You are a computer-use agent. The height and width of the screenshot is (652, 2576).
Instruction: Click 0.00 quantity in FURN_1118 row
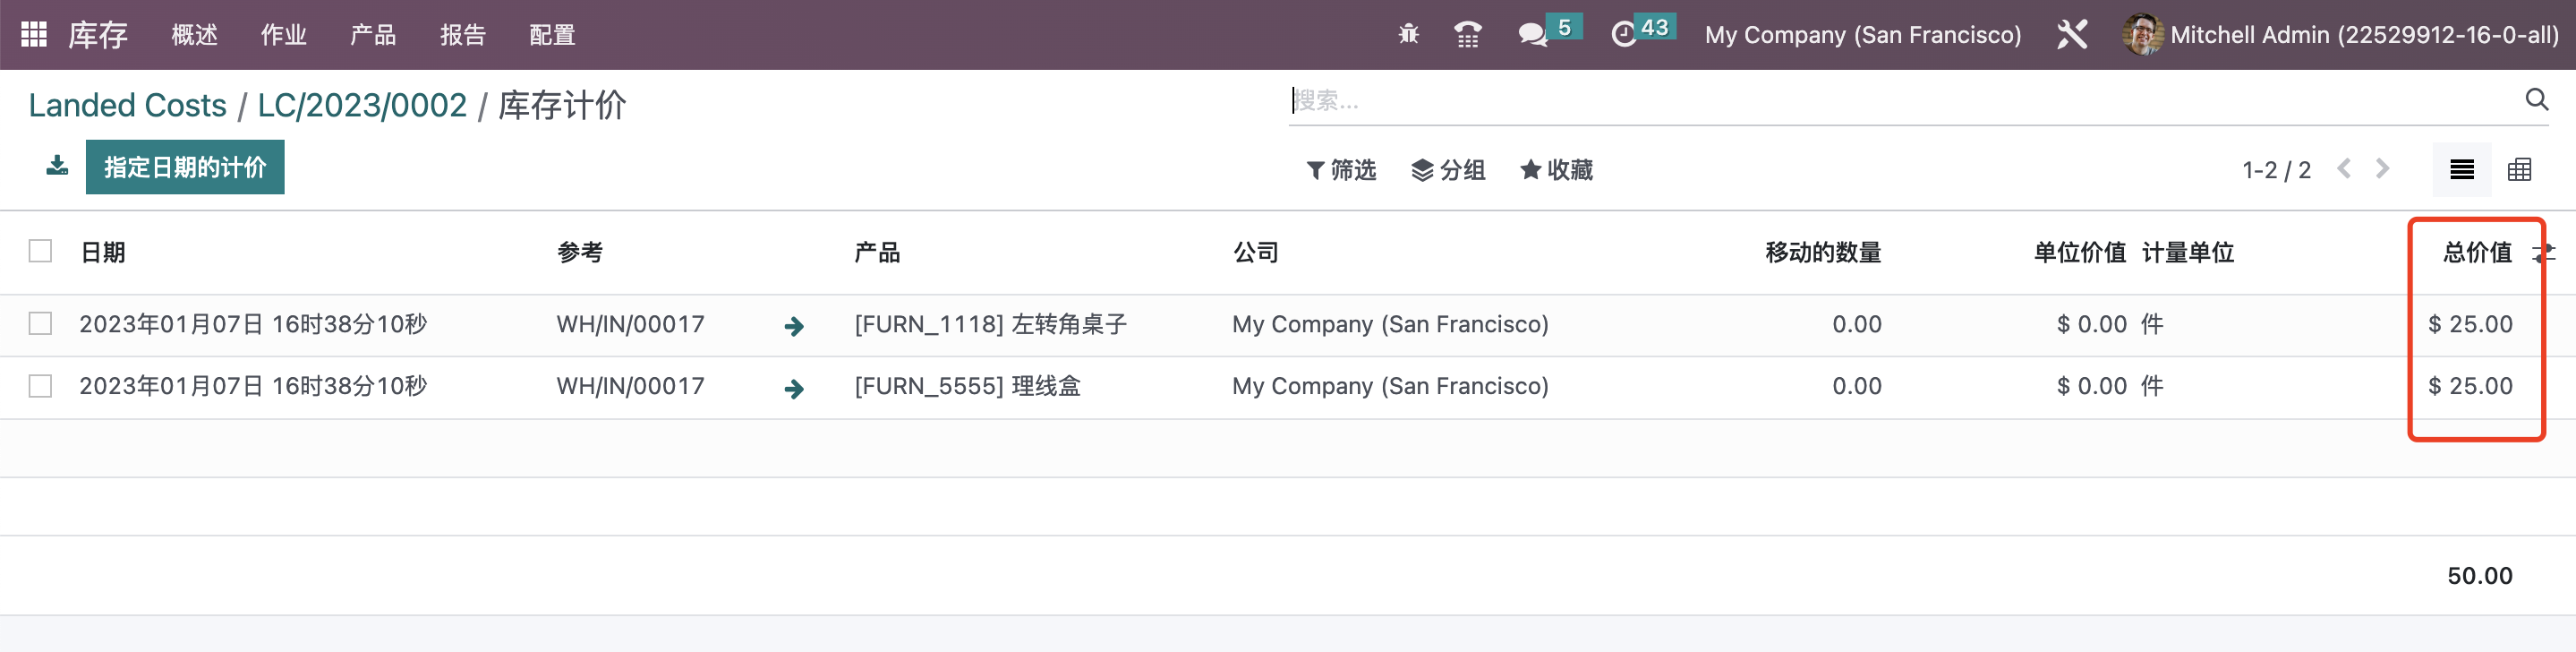point(1856,324)
